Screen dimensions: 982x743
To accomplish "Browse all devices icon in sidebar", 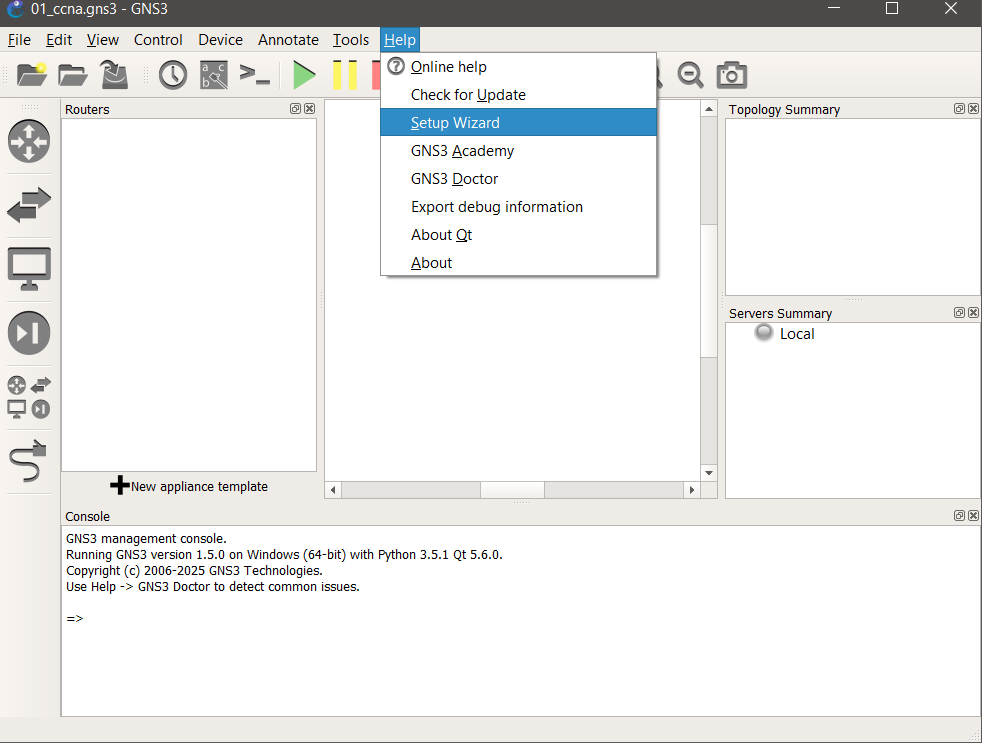I will tap(29, 397).
